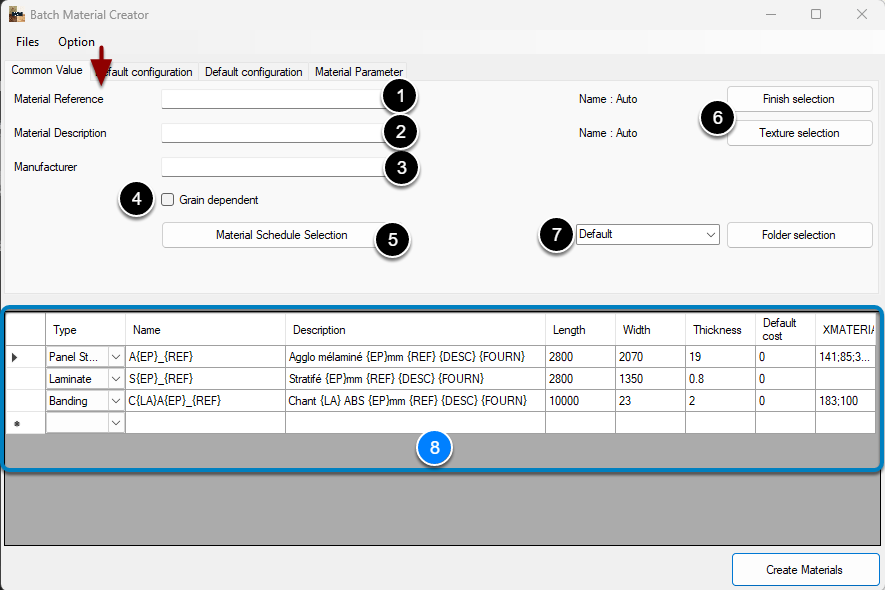The width and height of the screenshot is (885, 590).
Task: Click the Width column header
Action: [x=650, y=330]
